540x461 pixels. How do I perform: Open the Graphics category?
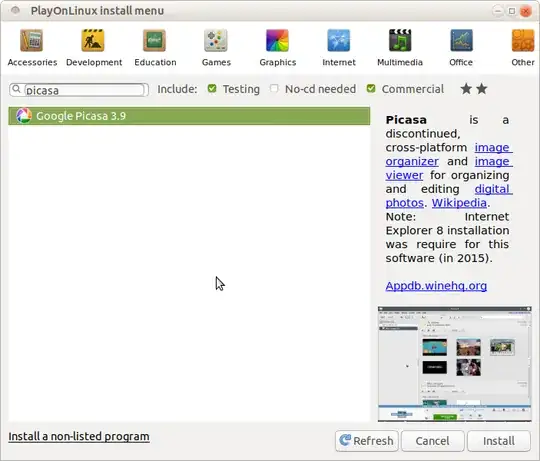[278, 48]
